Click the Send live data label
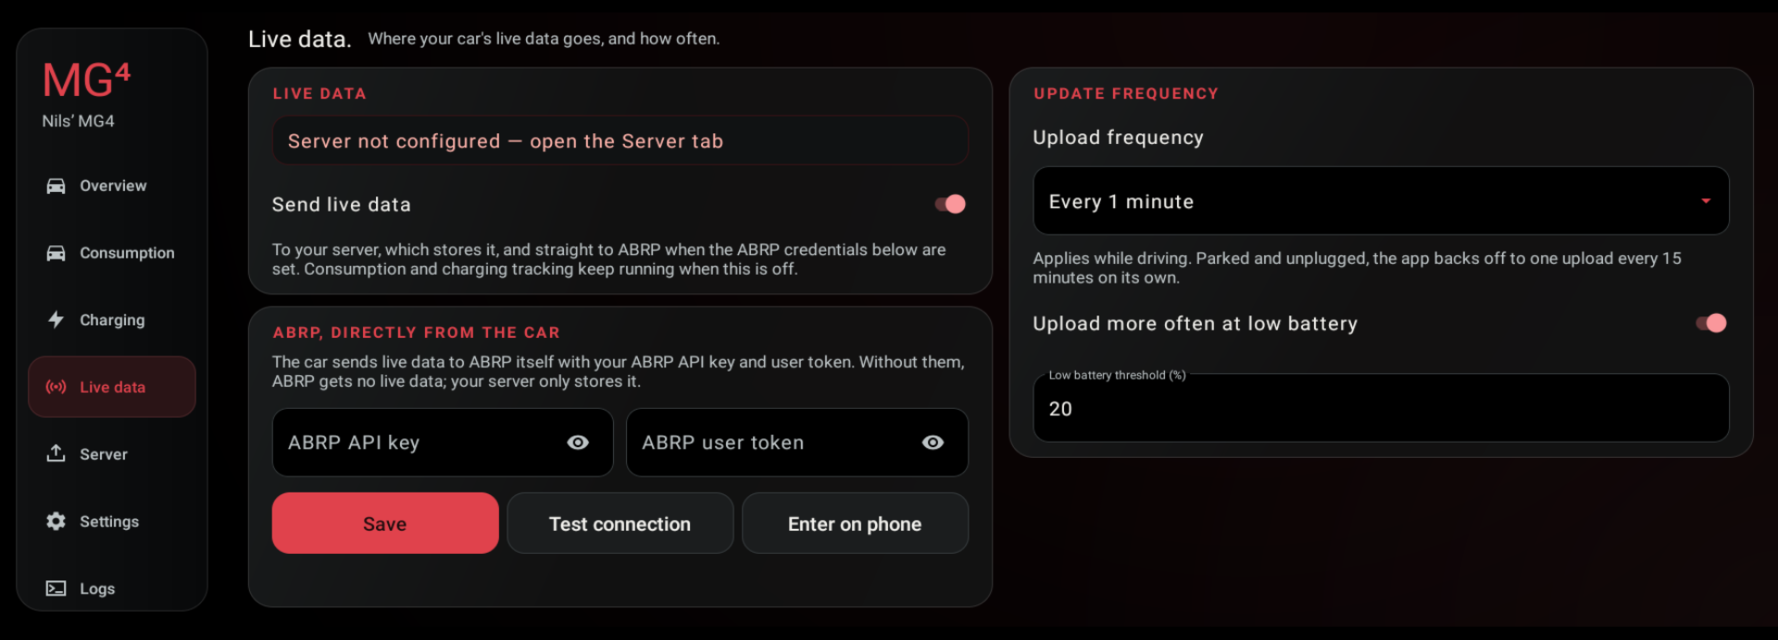1778x640 pixels. click(x=341, y=204)
